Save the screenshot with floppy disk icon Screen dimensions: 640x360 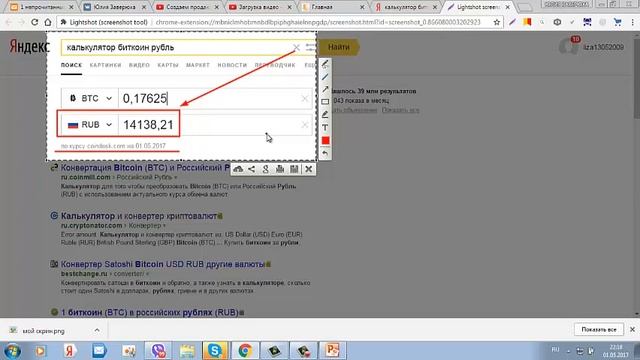coord(294,169)
